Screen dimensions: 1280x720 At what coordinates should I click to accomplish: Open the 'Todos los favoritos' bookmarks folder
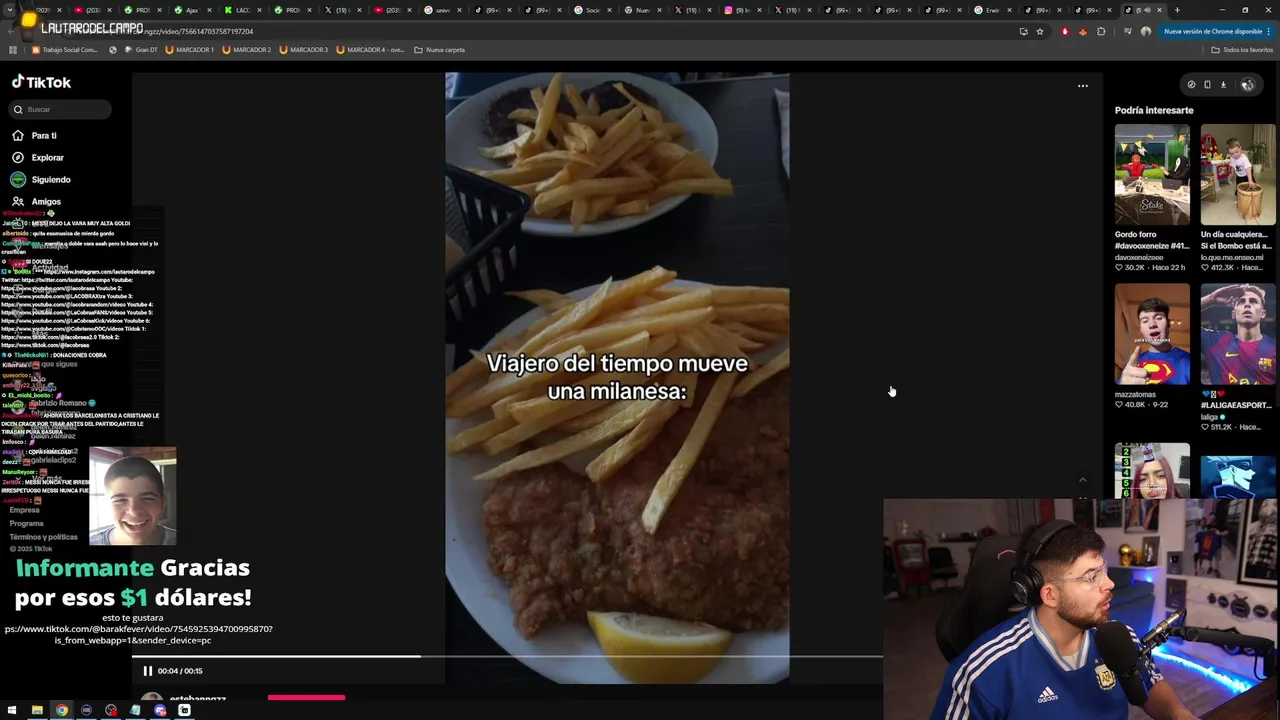click(1242, 49)
